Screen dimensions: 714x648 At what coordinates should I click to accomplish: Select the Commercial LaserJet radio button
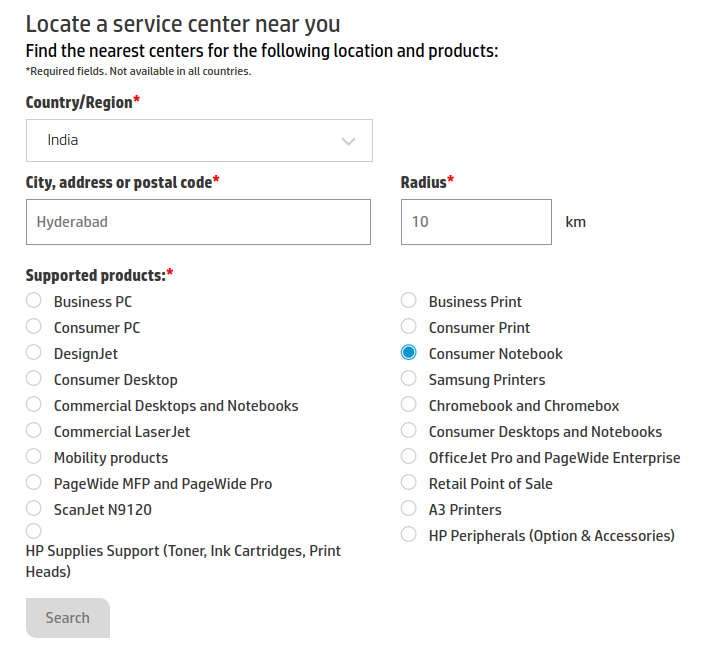point(34,431)
